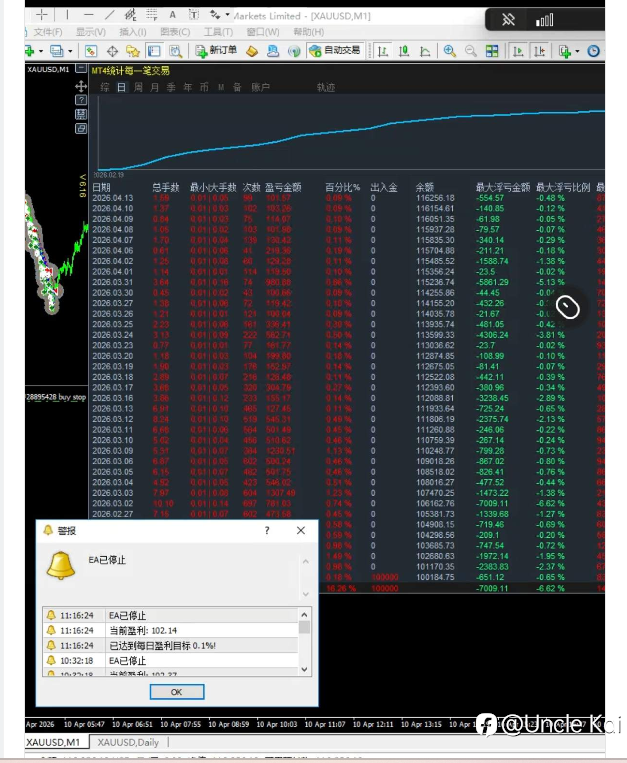Open the 文件(F) menu
The width and height of the screenshot is (627, 763).
[x=47, y=32]
